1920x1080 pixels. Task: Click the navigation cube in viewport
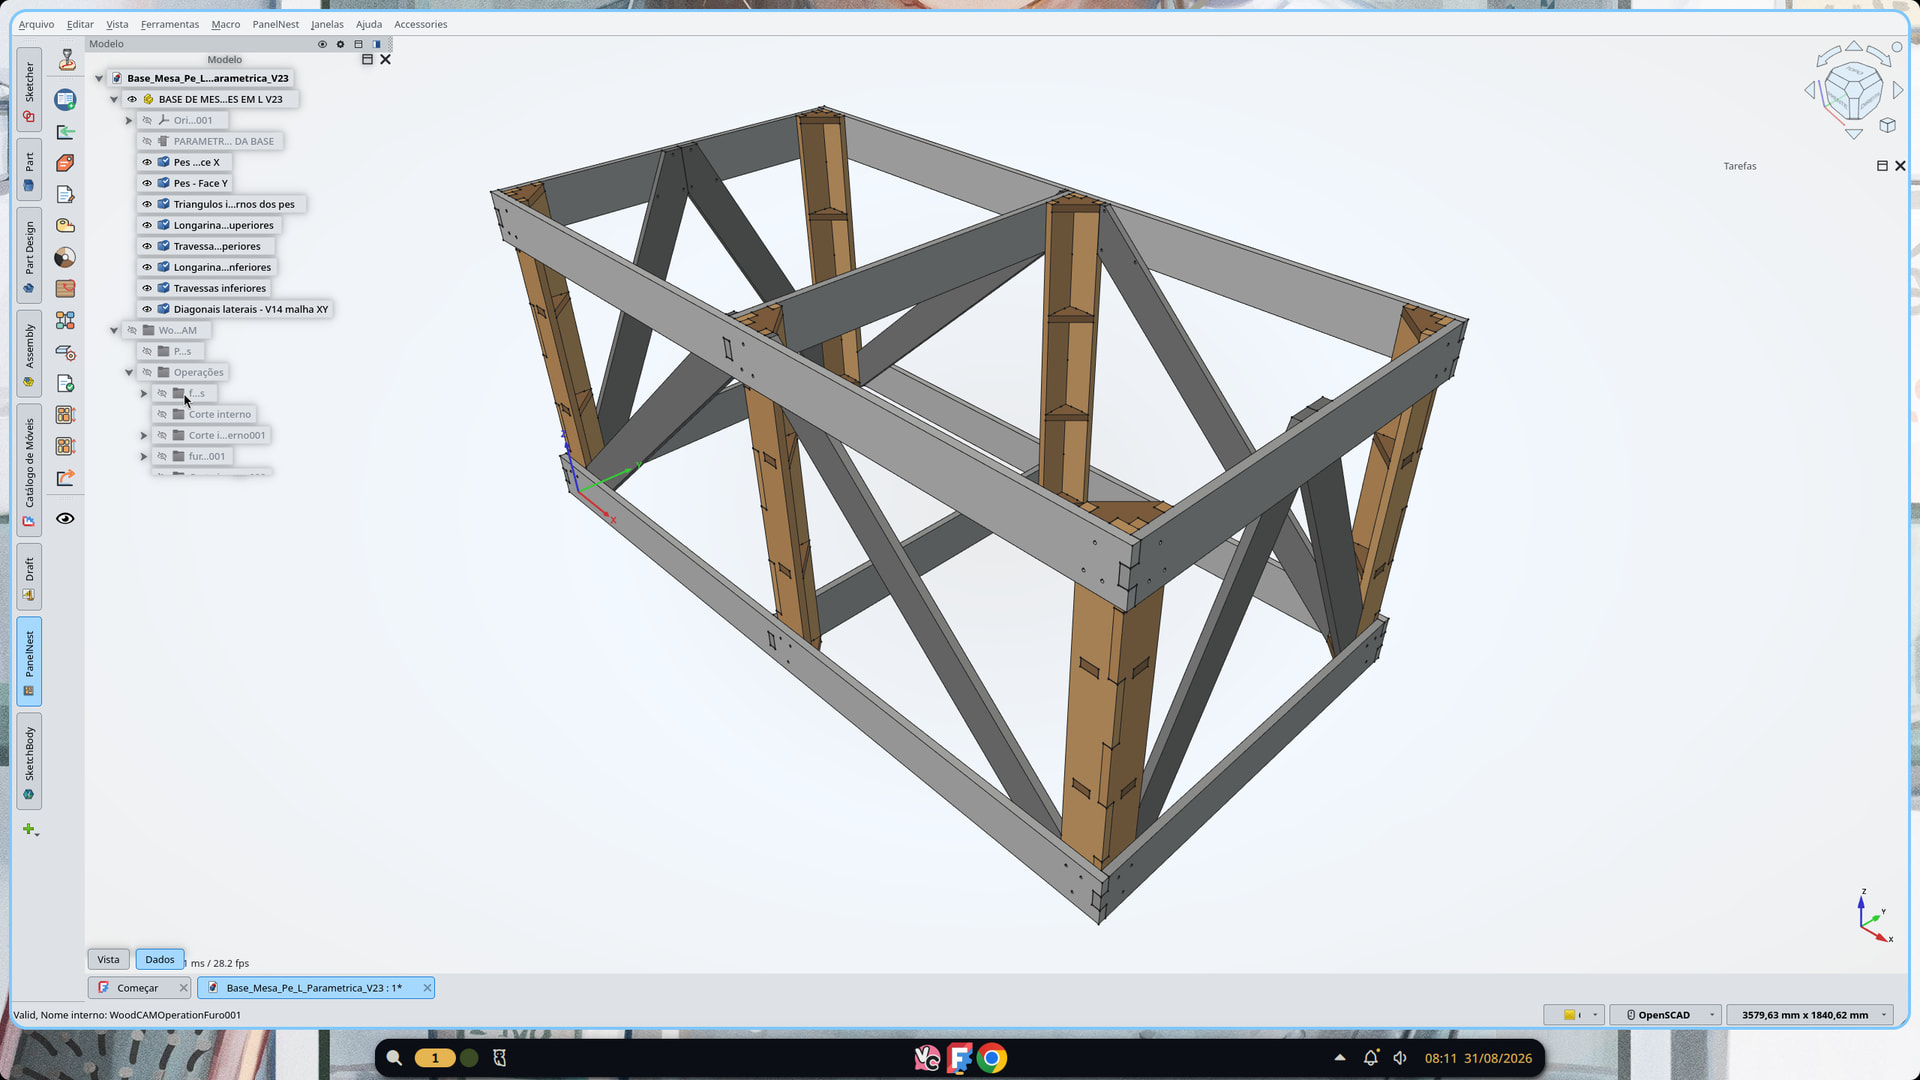point(1853,91)
